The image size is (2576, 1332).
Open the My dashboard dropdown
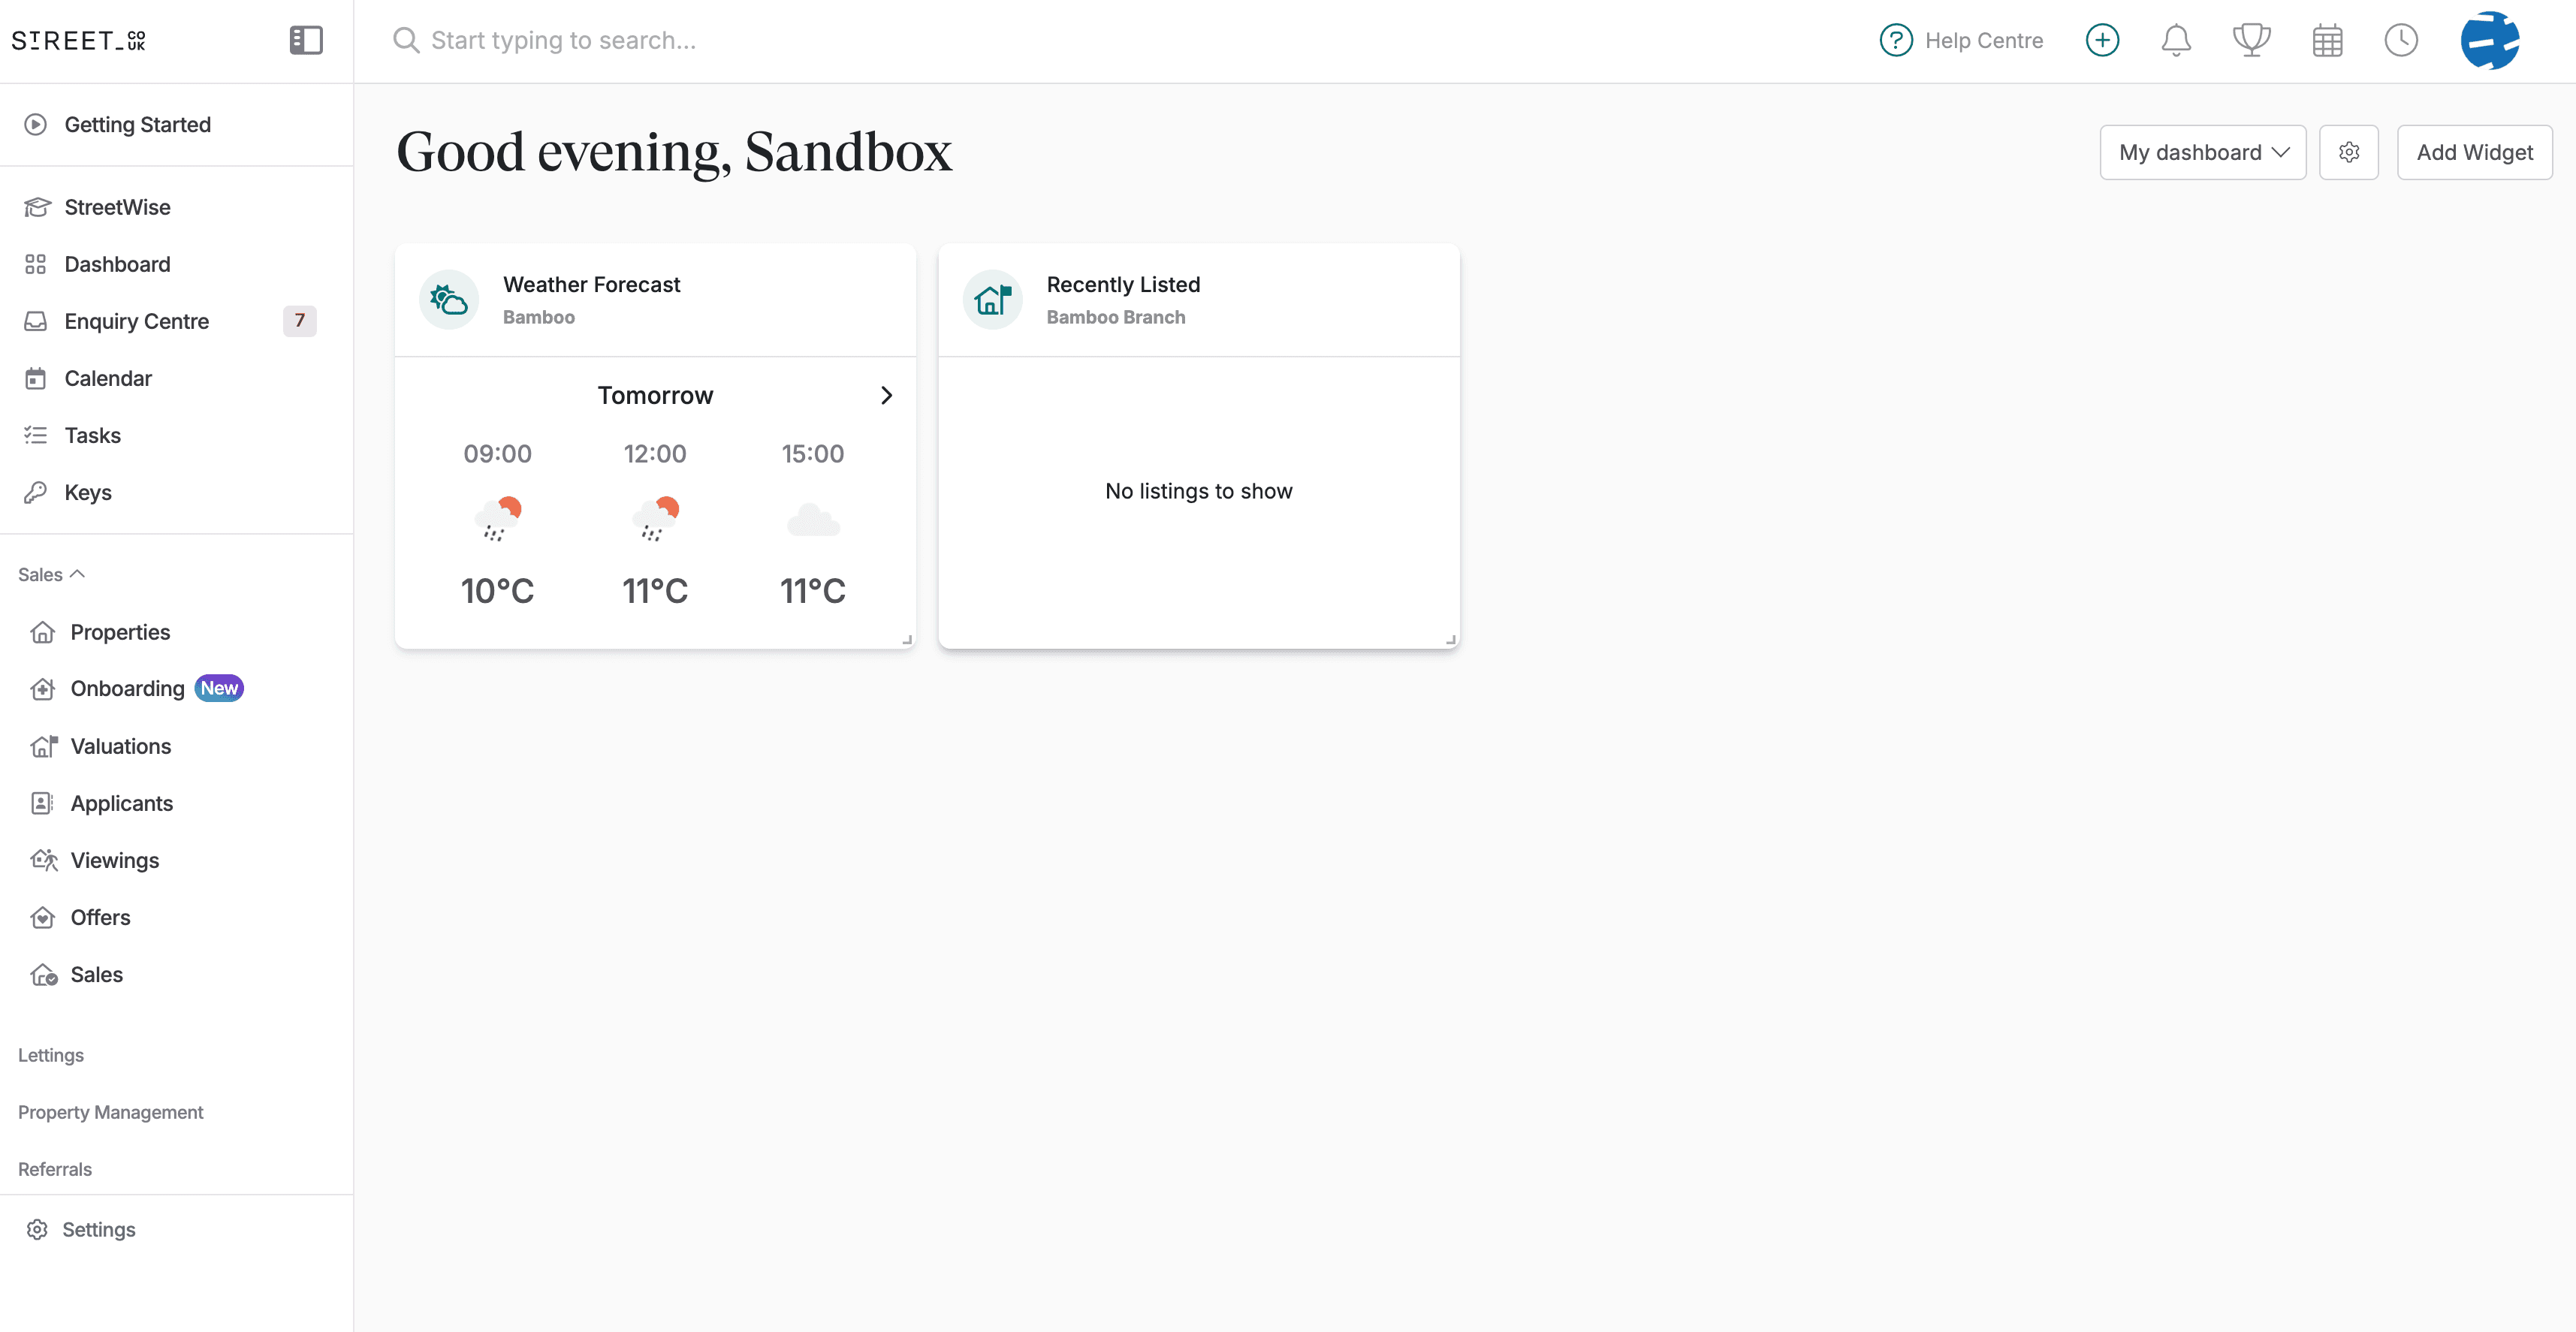(x=2203, y=152)
